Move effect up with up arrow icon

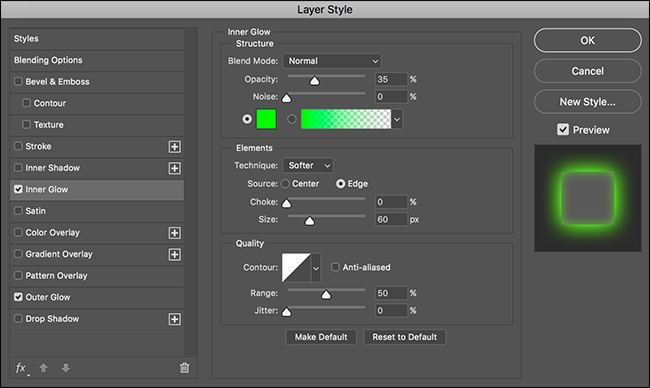click(44, 368)
